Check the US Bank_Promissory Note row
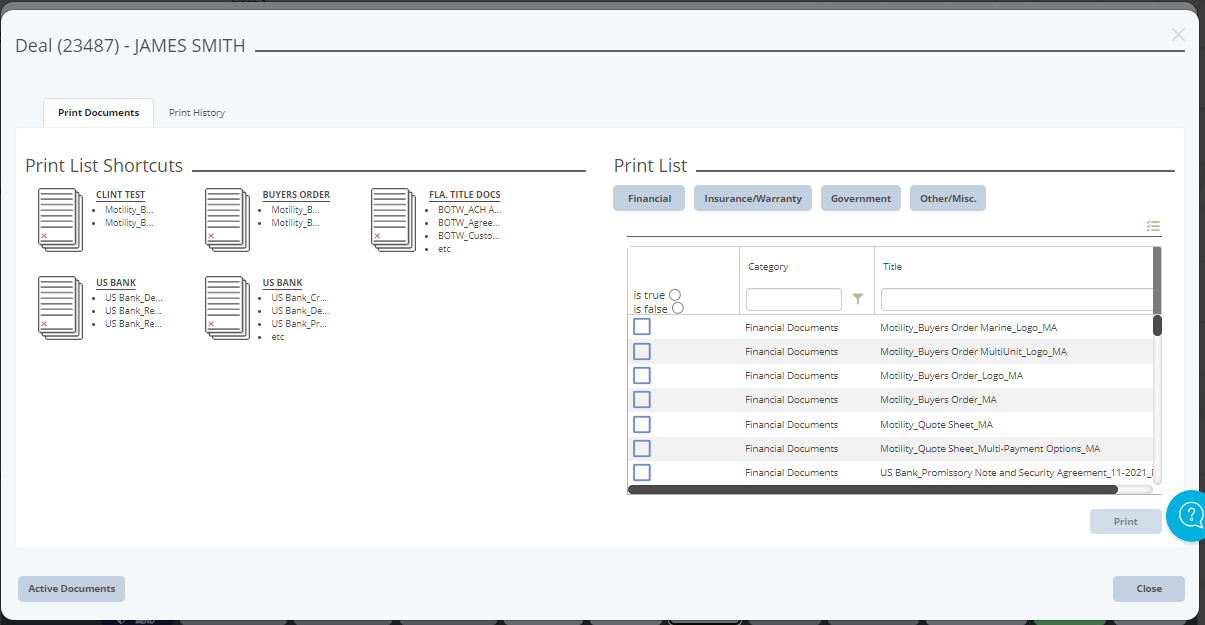Screen dimensions: 1205x625 point(642,472)
